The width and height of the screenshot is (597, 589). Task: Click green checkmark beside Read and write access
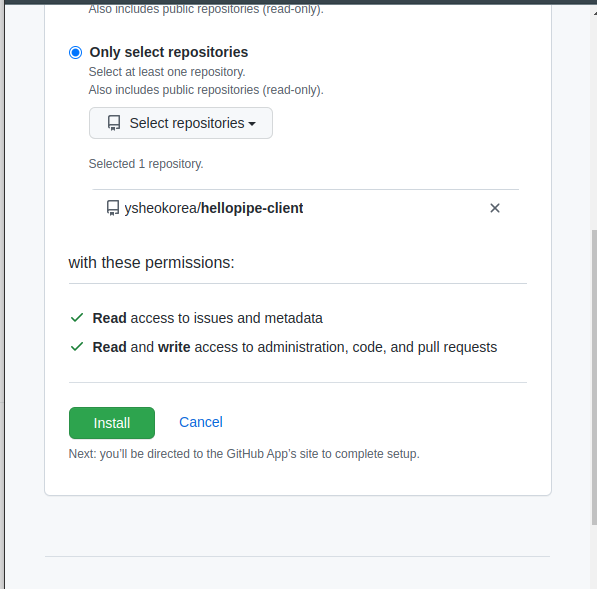(x=77, y=346)
